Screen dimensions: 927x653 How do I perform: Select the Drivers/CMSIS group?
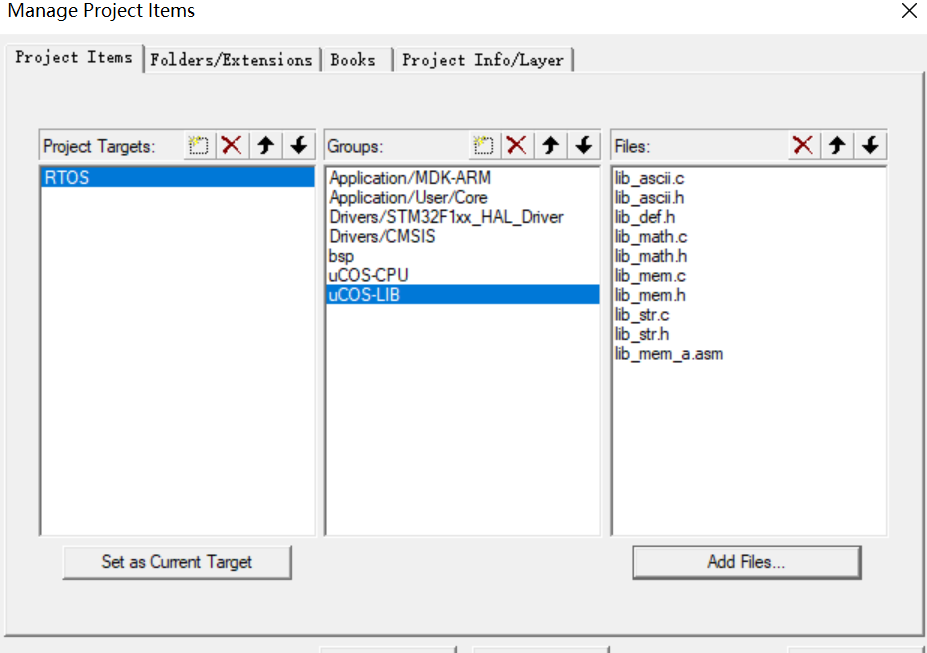[x=462, y=236]
